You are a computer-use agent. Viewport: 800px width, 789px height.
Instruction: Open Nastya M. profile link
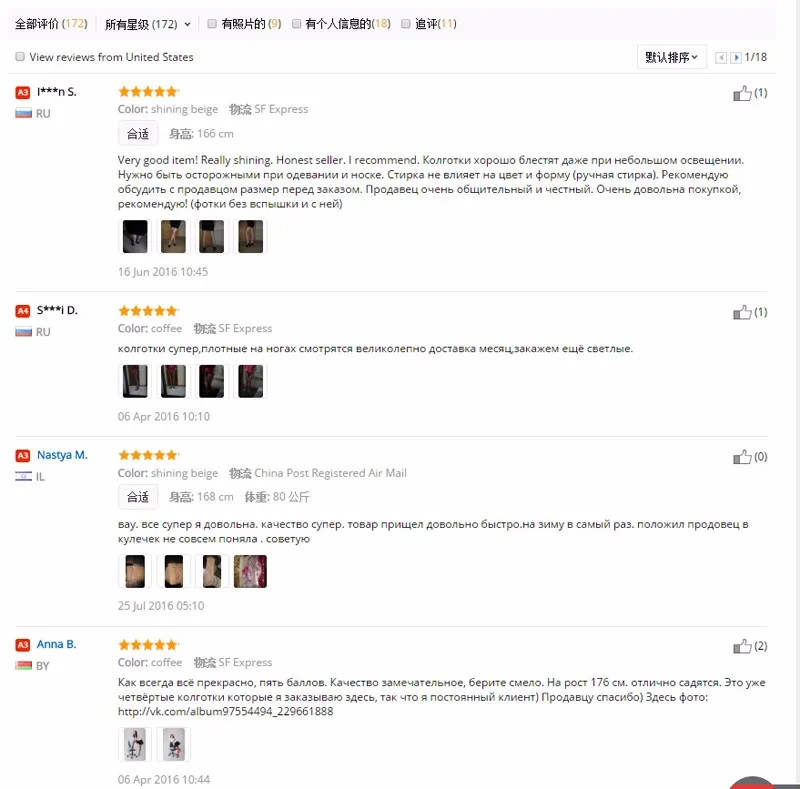(62, 455)
